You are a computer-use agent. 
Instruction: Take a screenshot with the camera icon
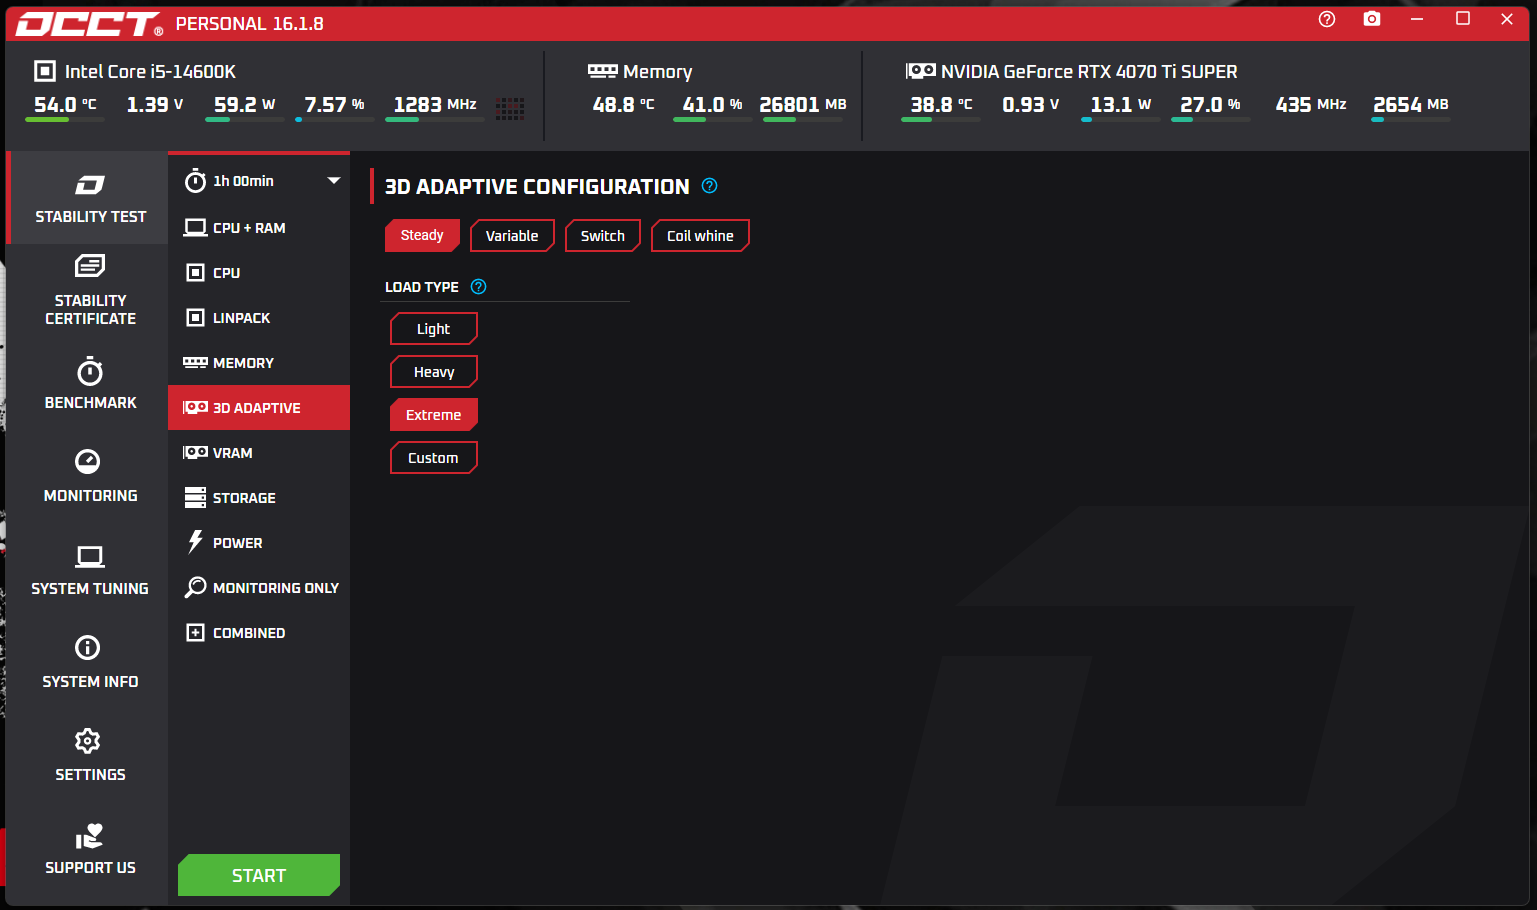1372,19
